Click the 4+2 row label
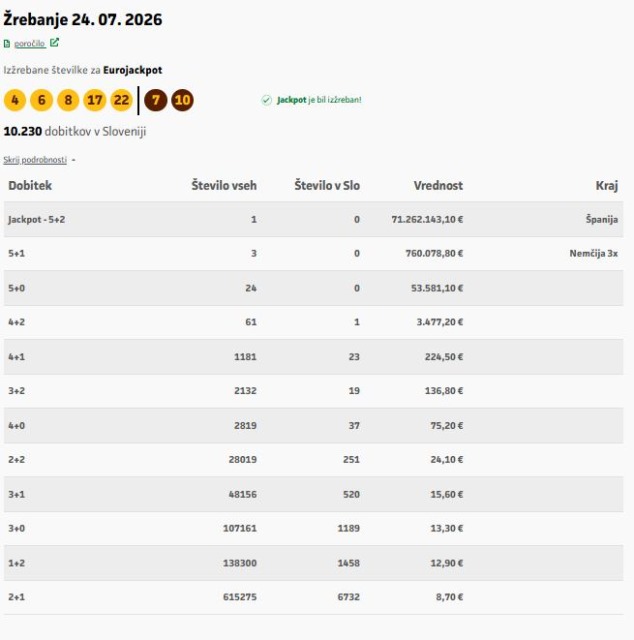The image size is (634, 640). (x=17, y=322)
